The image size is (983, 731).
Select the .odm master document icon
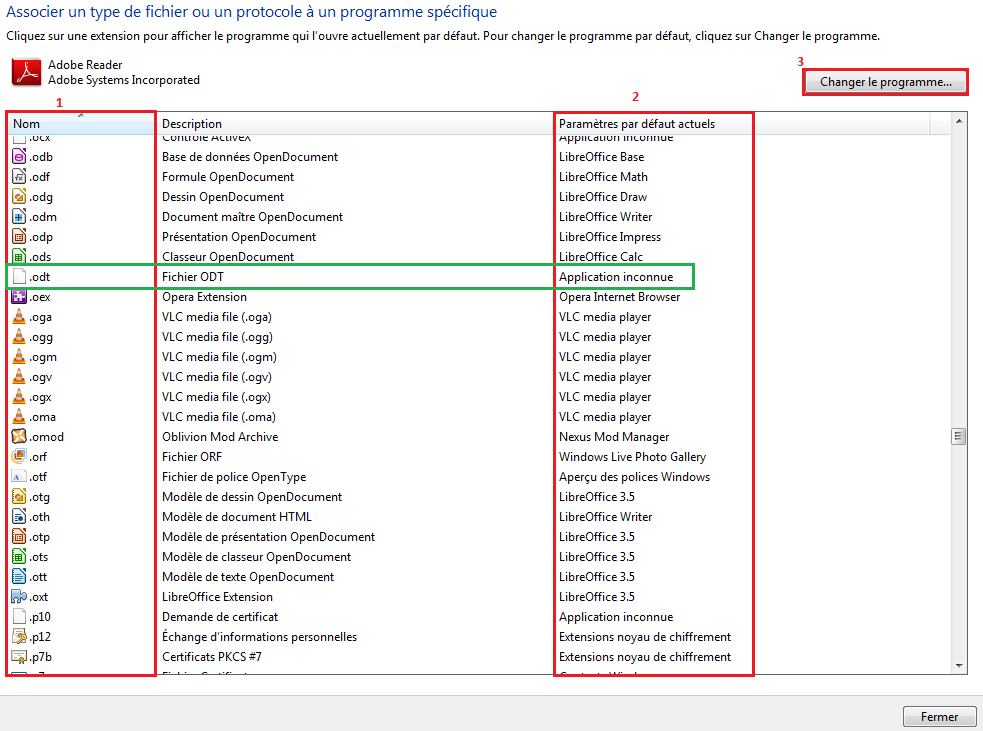point(19,217)
